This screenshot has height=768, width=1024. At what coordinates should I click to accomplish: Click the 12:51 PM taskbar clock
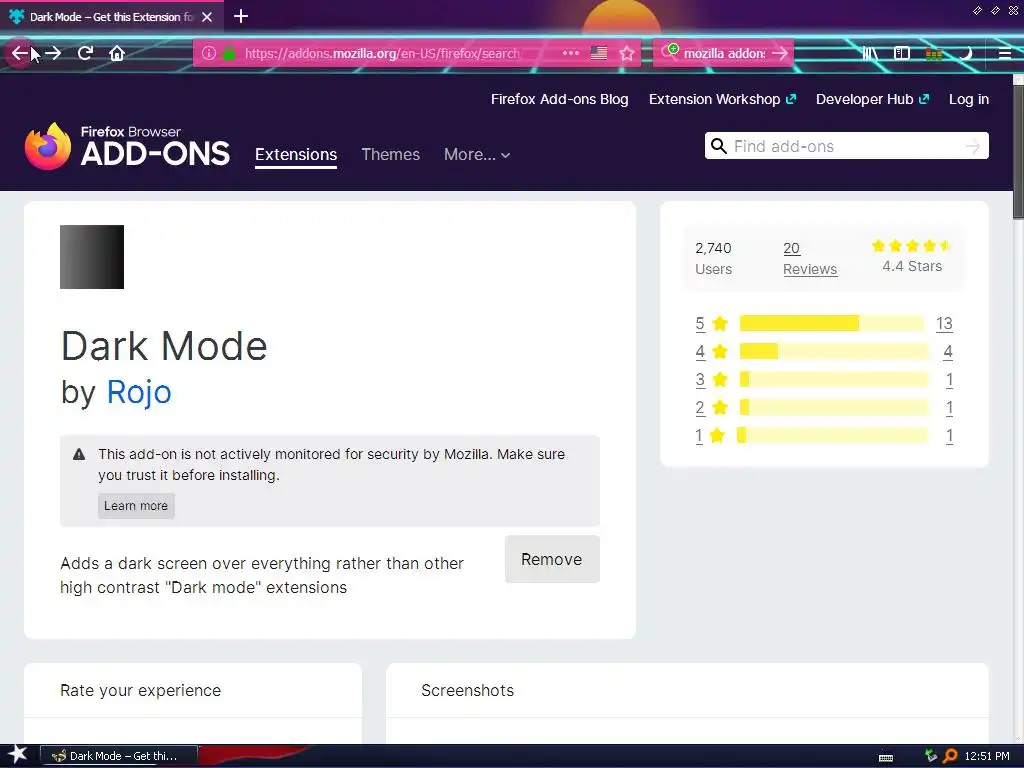(987, 756)
